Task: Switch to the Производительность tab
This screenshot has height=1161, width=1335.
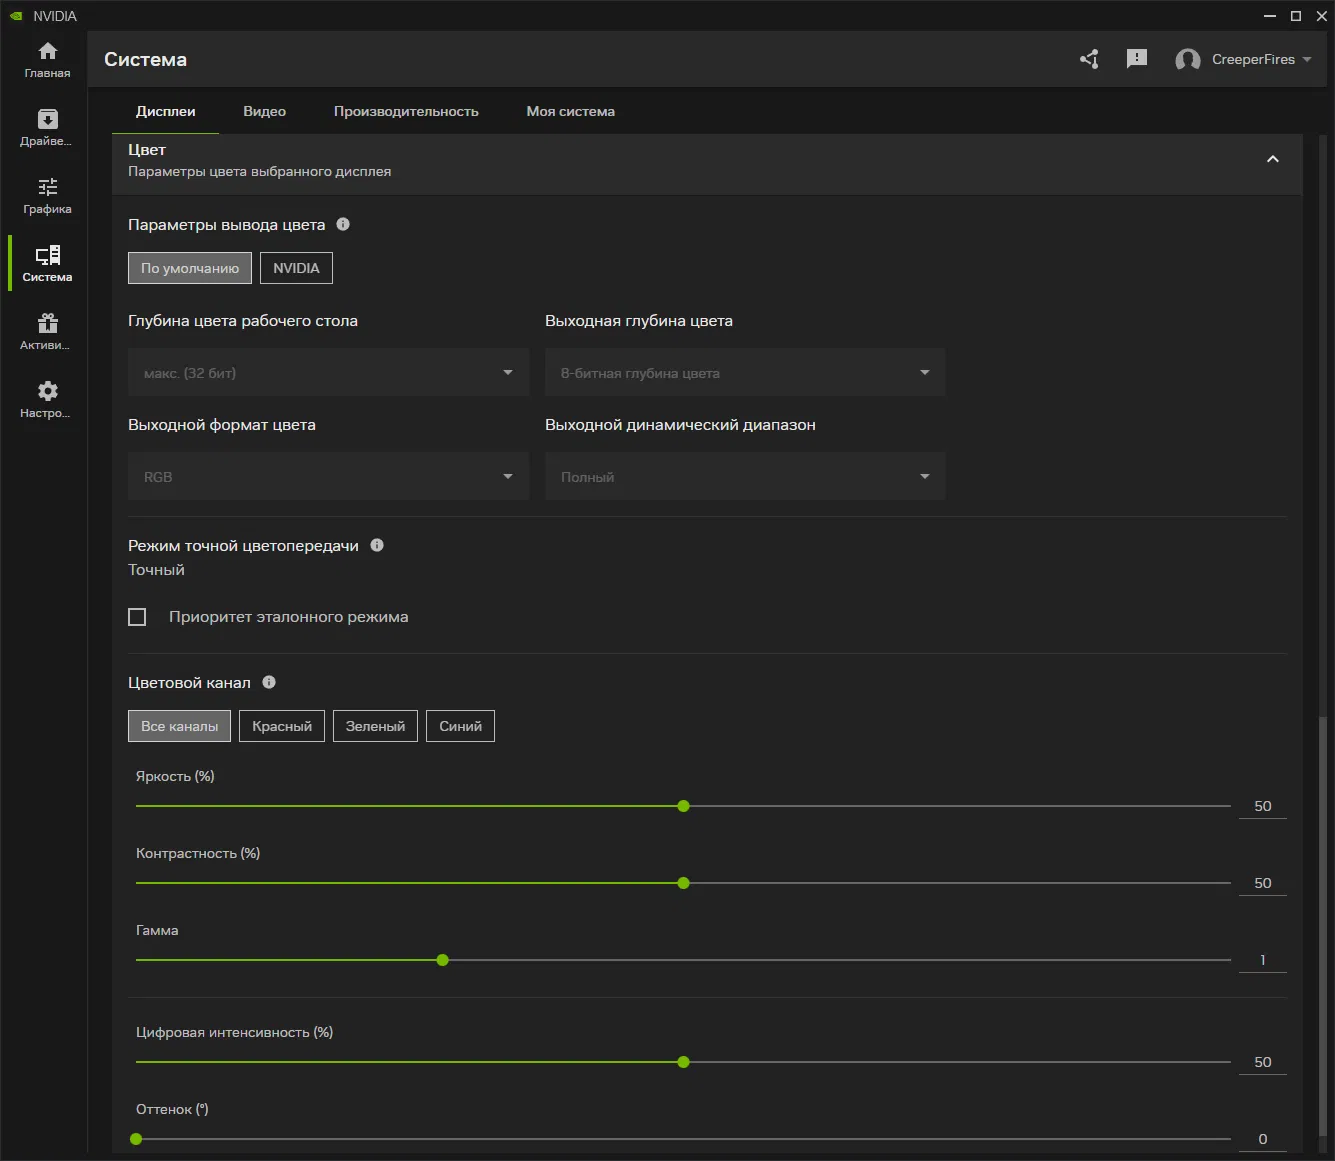Action: click(406, 111)
